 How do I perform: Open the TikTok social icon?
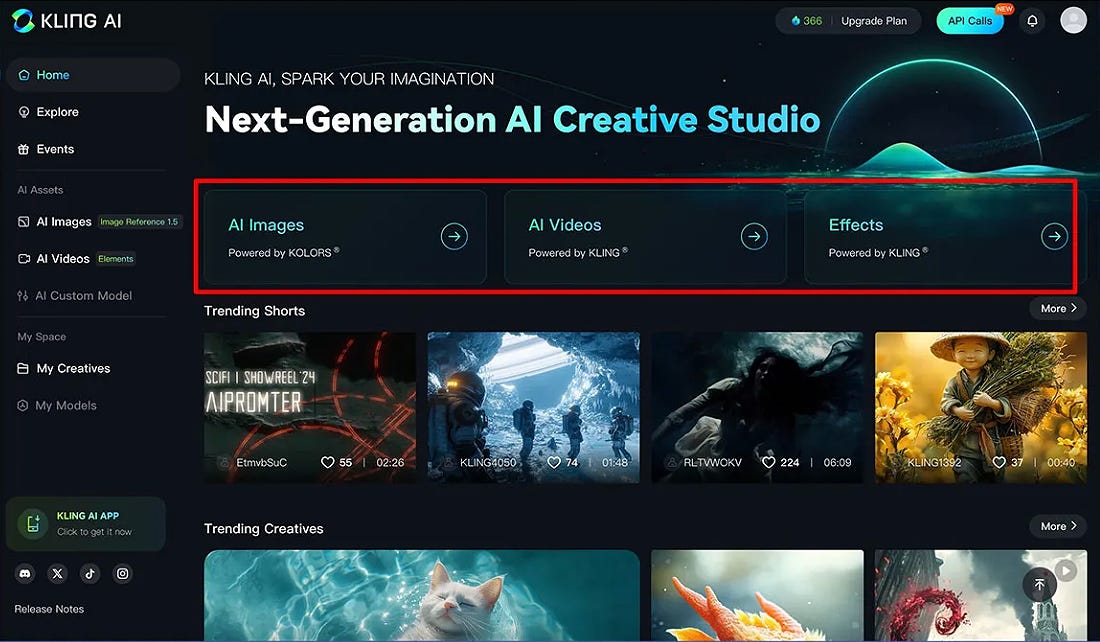pos(90,574)
